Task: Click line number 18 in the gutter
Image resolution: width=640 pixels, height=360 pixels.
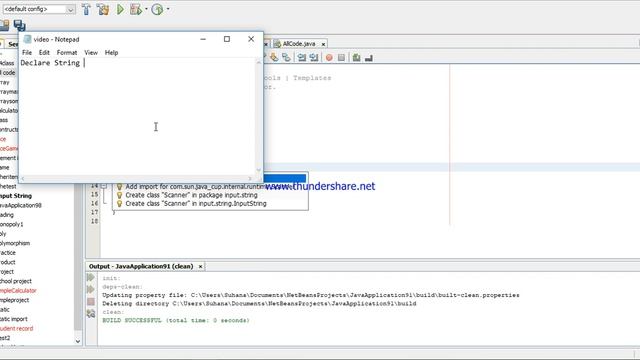Action: 94,221
